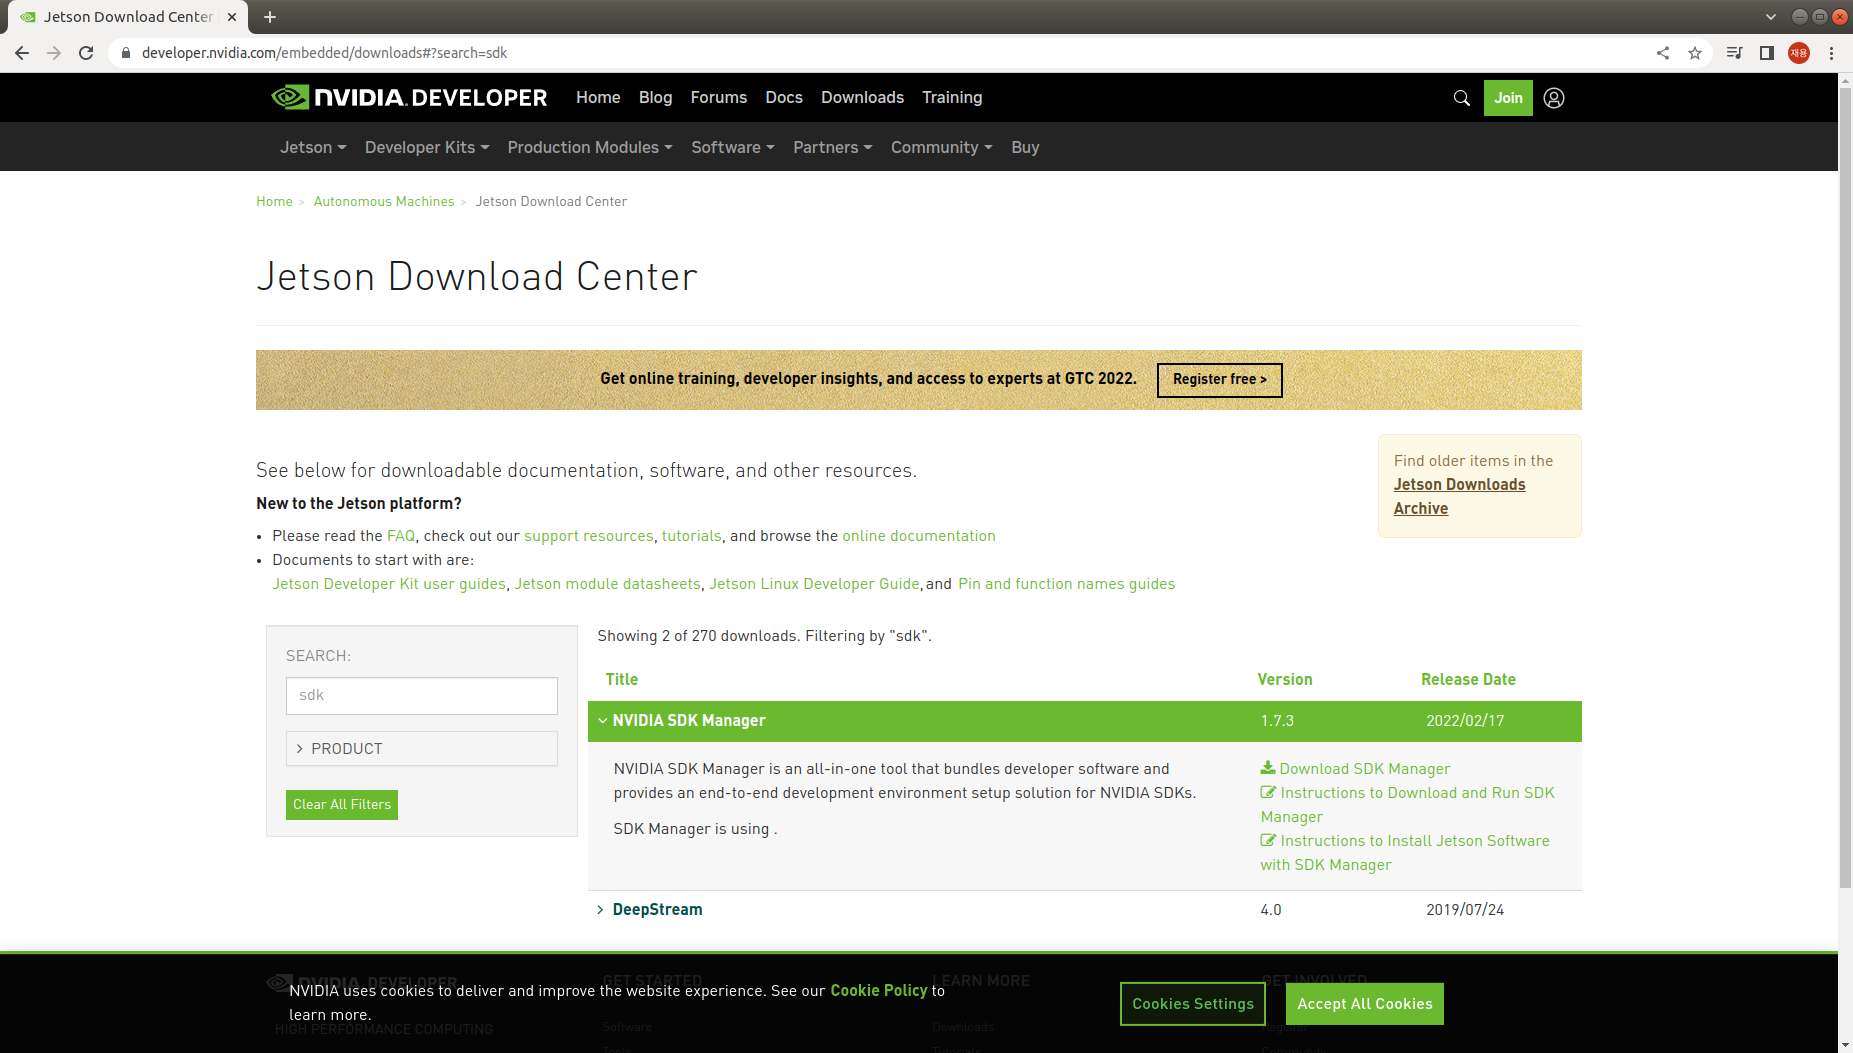Viewport: 1853px width, 1053px height.
Task: Close the Jetson Download Center tab
Action: pos(232,17)
